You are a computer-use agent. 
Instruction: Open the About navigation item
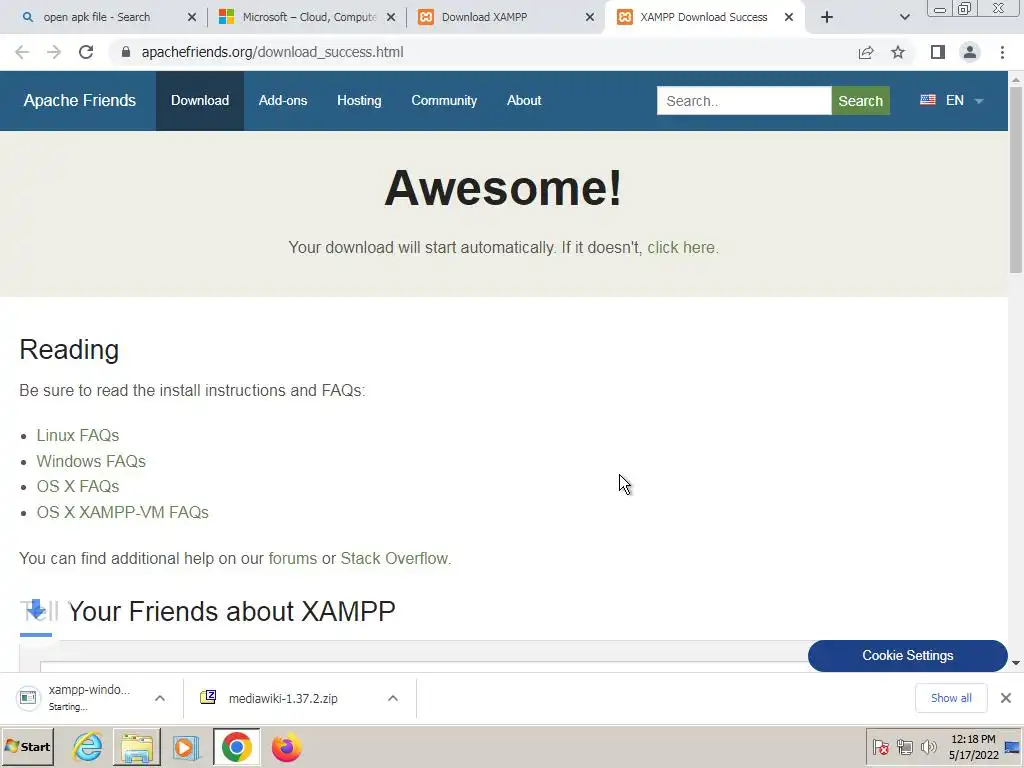(x=524, y=101)
